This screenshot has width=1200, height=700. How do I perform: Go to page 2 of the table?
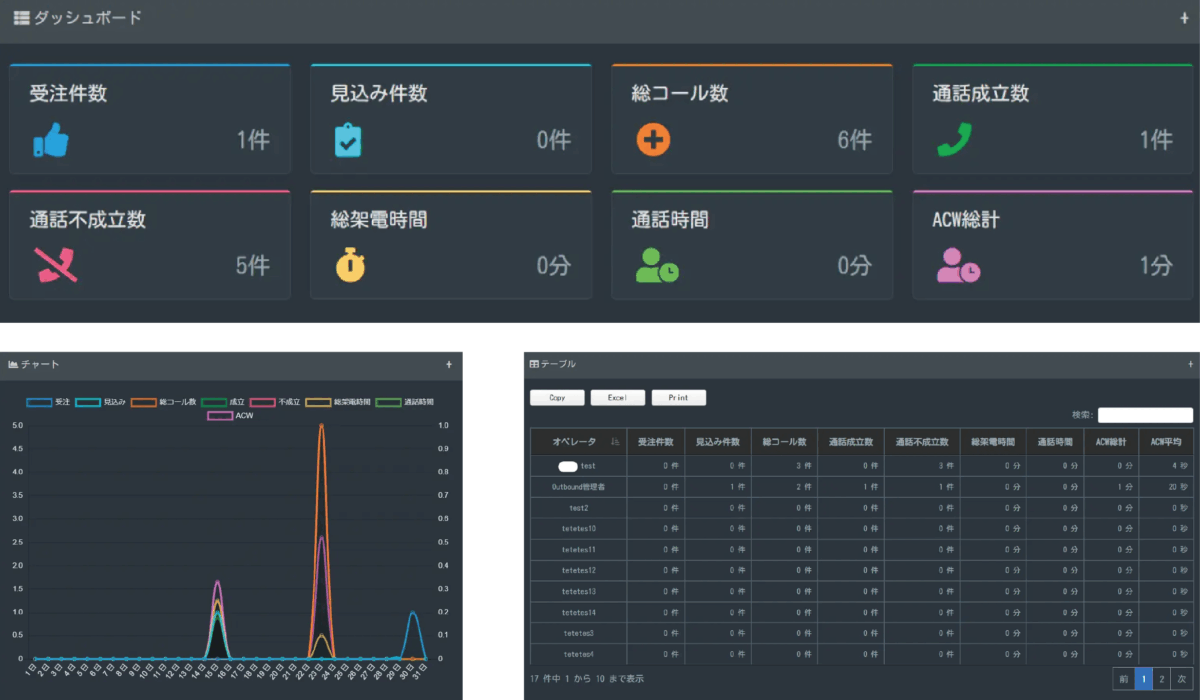click(x=1161, y=679)
